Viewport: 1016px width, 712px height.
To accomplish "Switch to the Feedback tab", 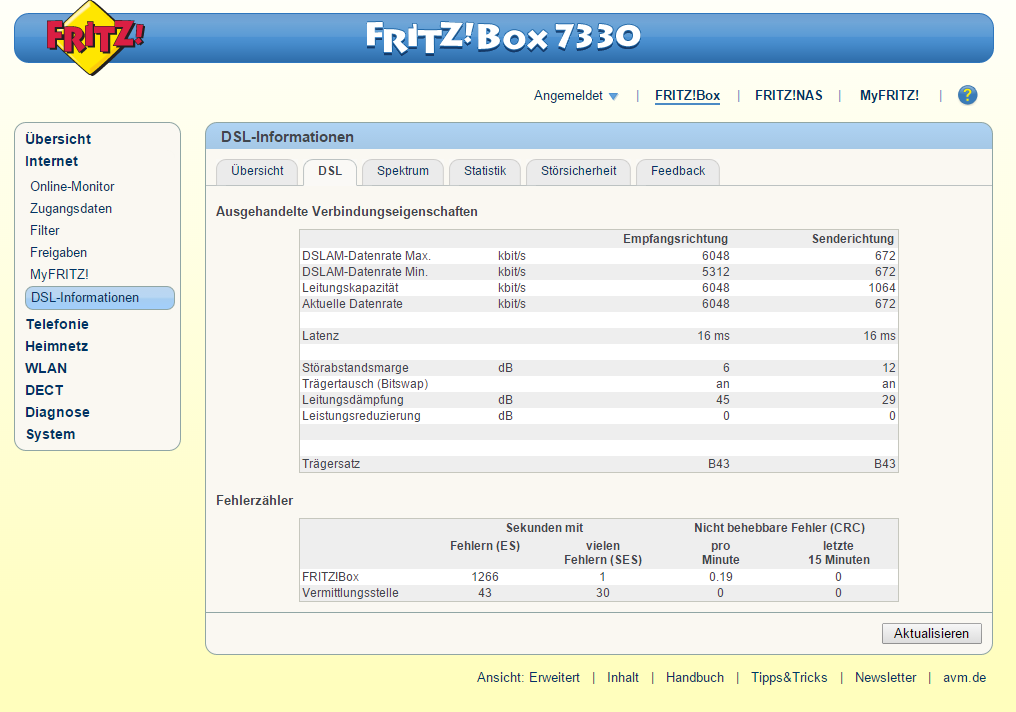I will [x=678, y=171].
